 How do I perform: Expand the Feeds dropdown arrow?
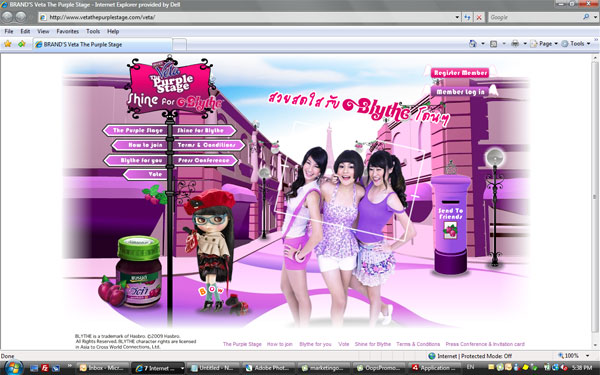504,44
